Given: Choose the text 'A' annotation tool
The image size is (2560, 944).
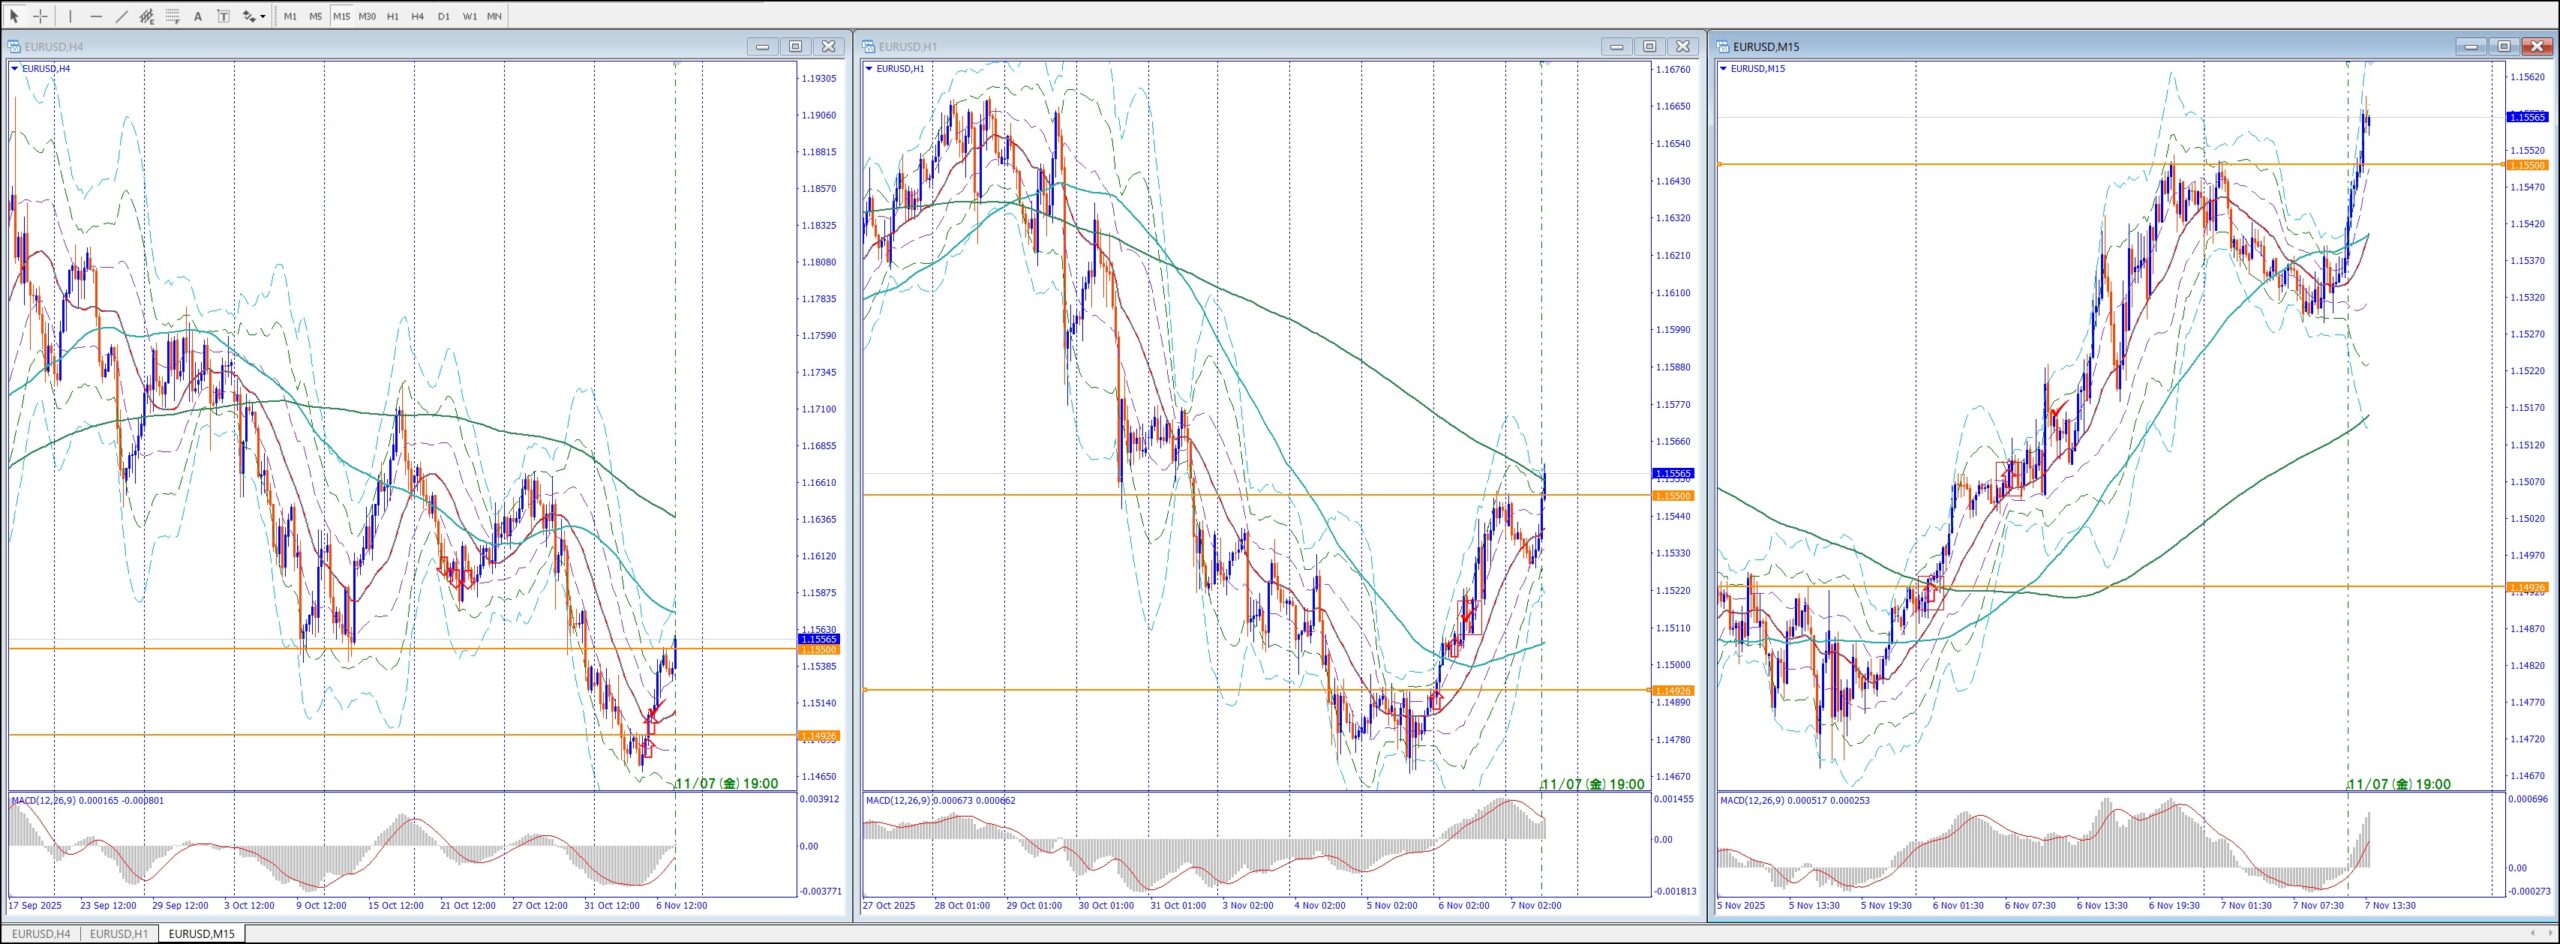Looking at the screenshot, I should pyautogui.click(x=198, y=16).
